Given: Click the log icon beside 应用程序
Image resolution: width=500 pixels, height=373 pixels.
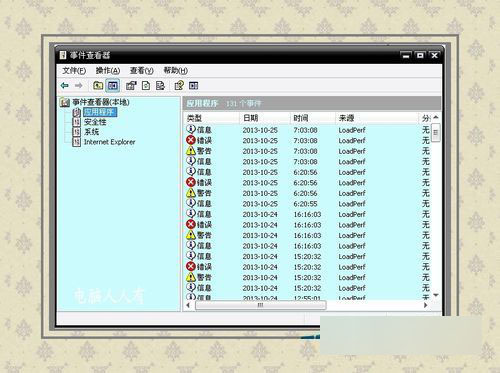Looking at the screenshot, I should (x=77, y=112).
